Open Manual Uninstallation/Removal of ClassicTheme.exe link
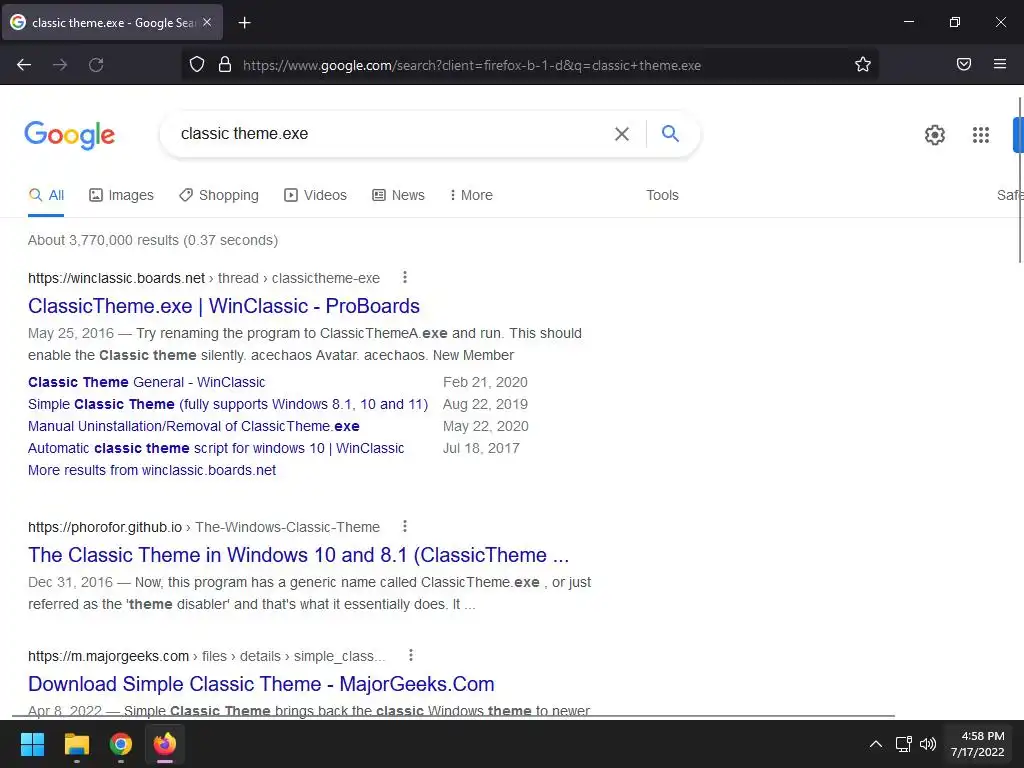Viewport: 1024px width, 768px height. [x=194, y=426]
